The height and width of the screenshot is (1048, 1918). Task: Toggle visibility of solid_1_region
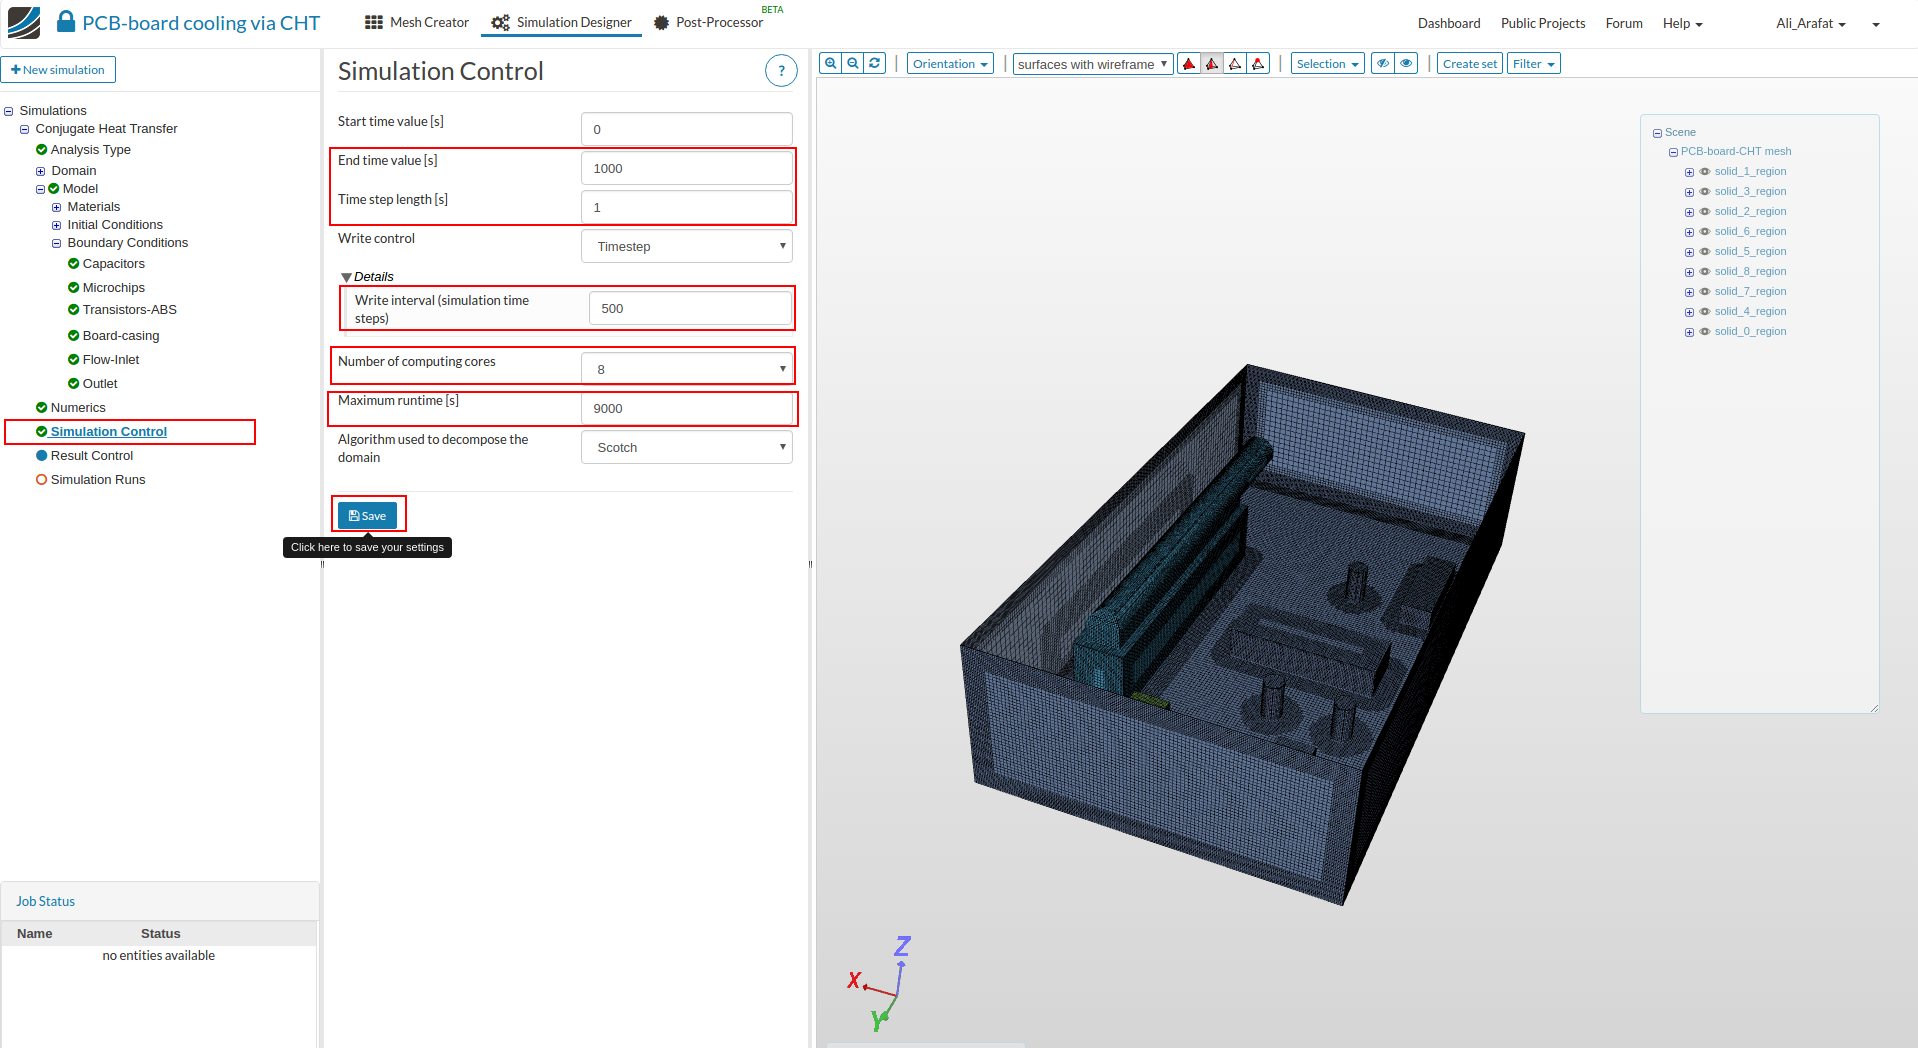click(x=1705, y=172)
